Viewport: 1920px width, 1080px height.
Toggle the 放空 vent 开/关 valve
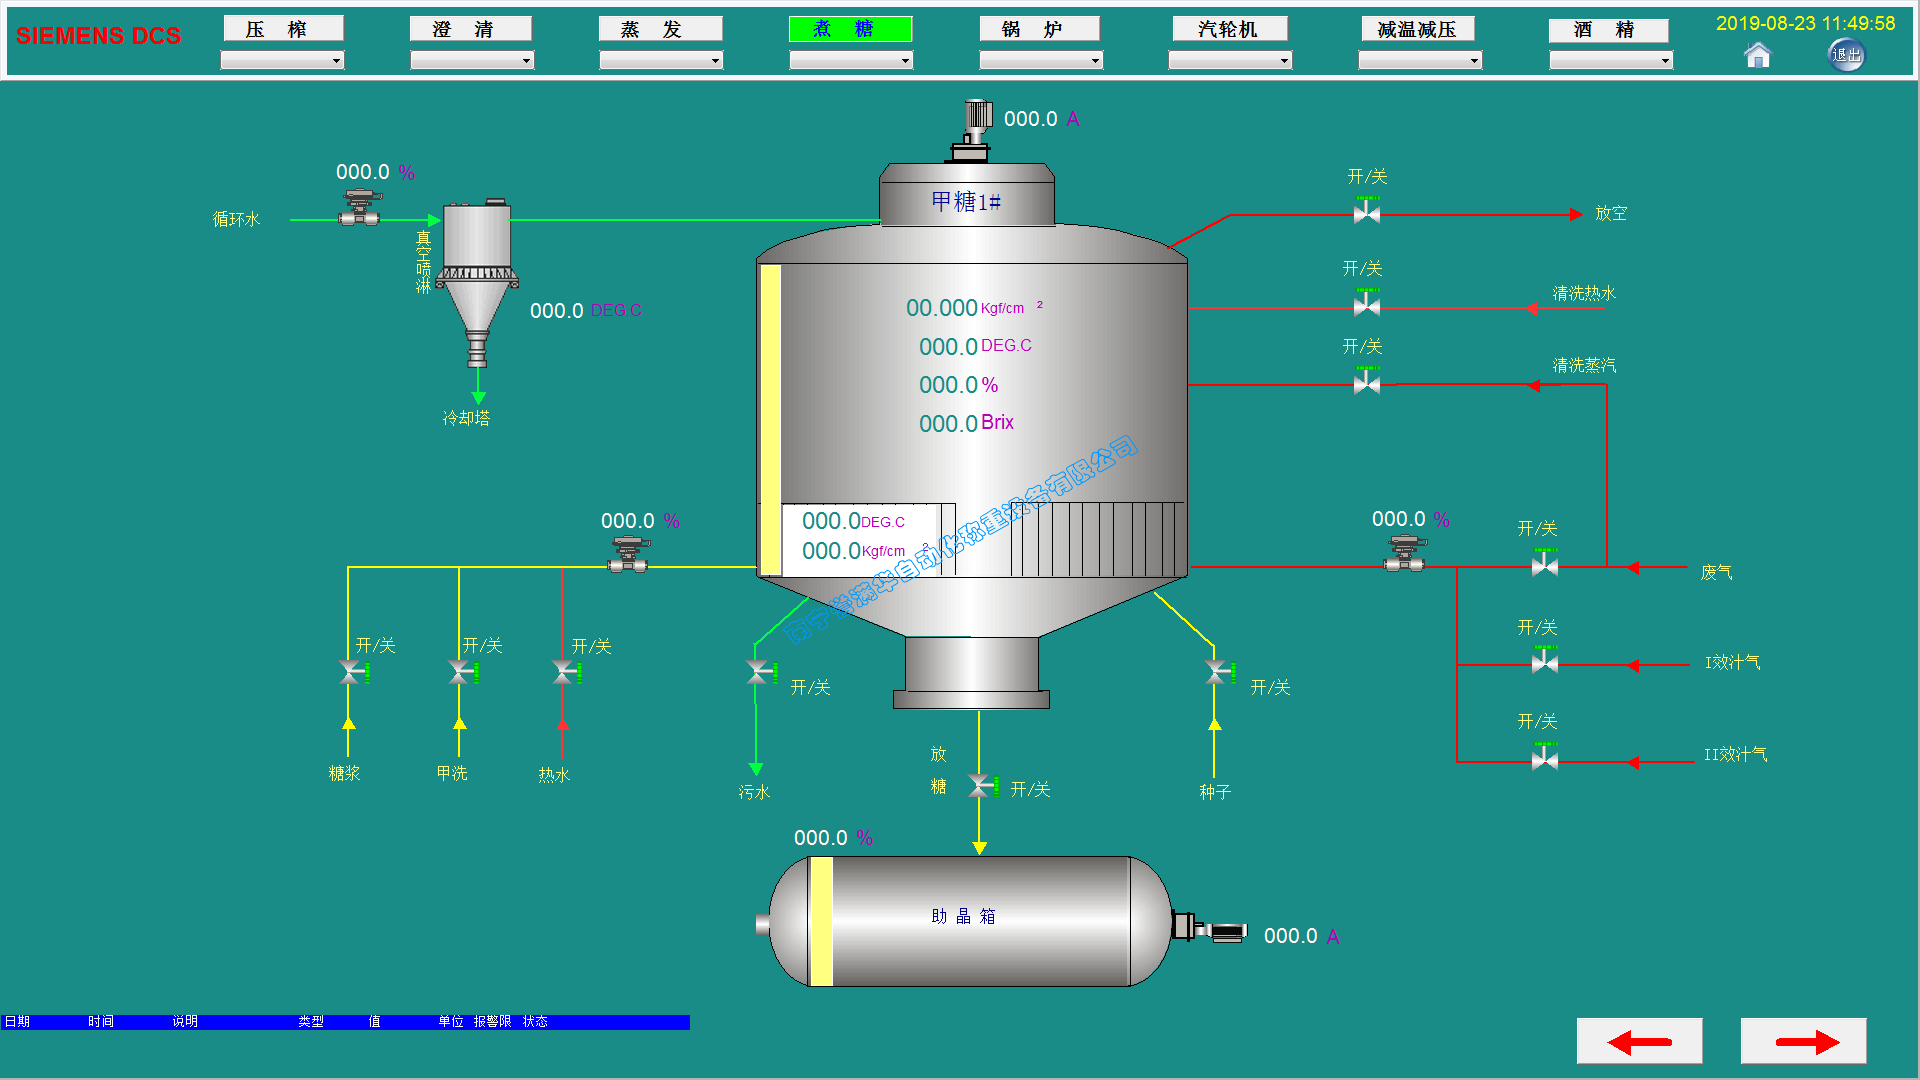(x=1367, y=212)
